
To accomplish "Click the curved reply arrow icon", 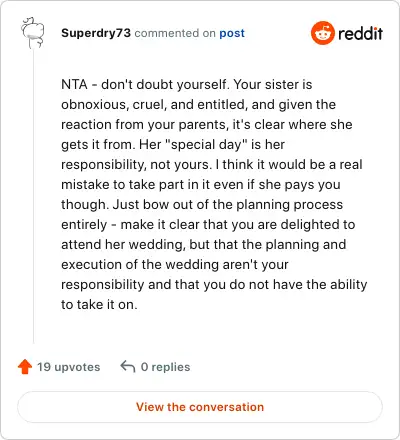I will point(128,366).
